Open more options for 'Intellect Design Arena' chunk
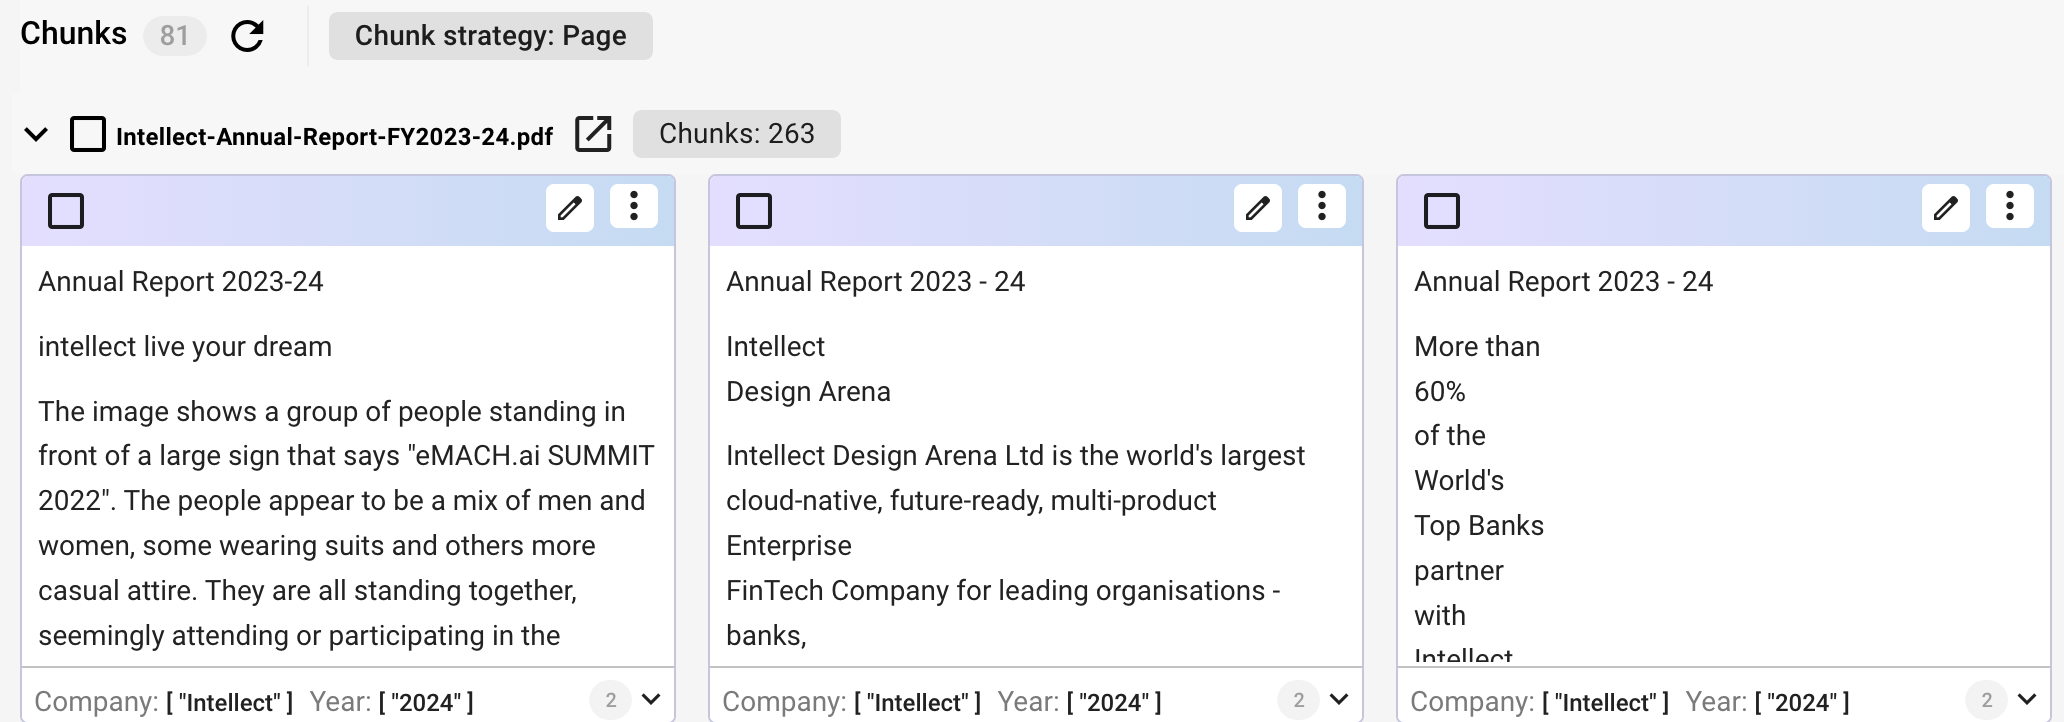 (x=1322, y=207)
